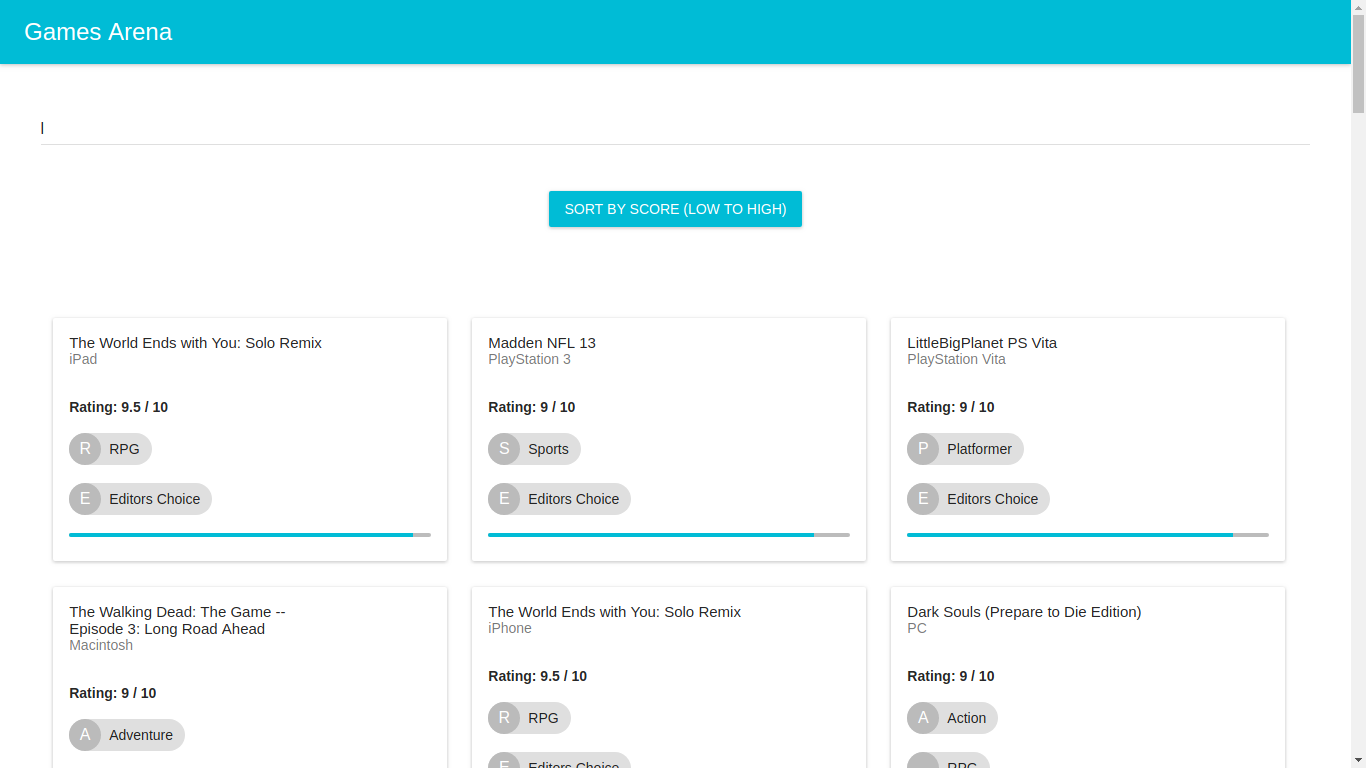
Task: Click Rating 9.5 / 10 on iPad Solo Remix card
Action: (119, 407)
